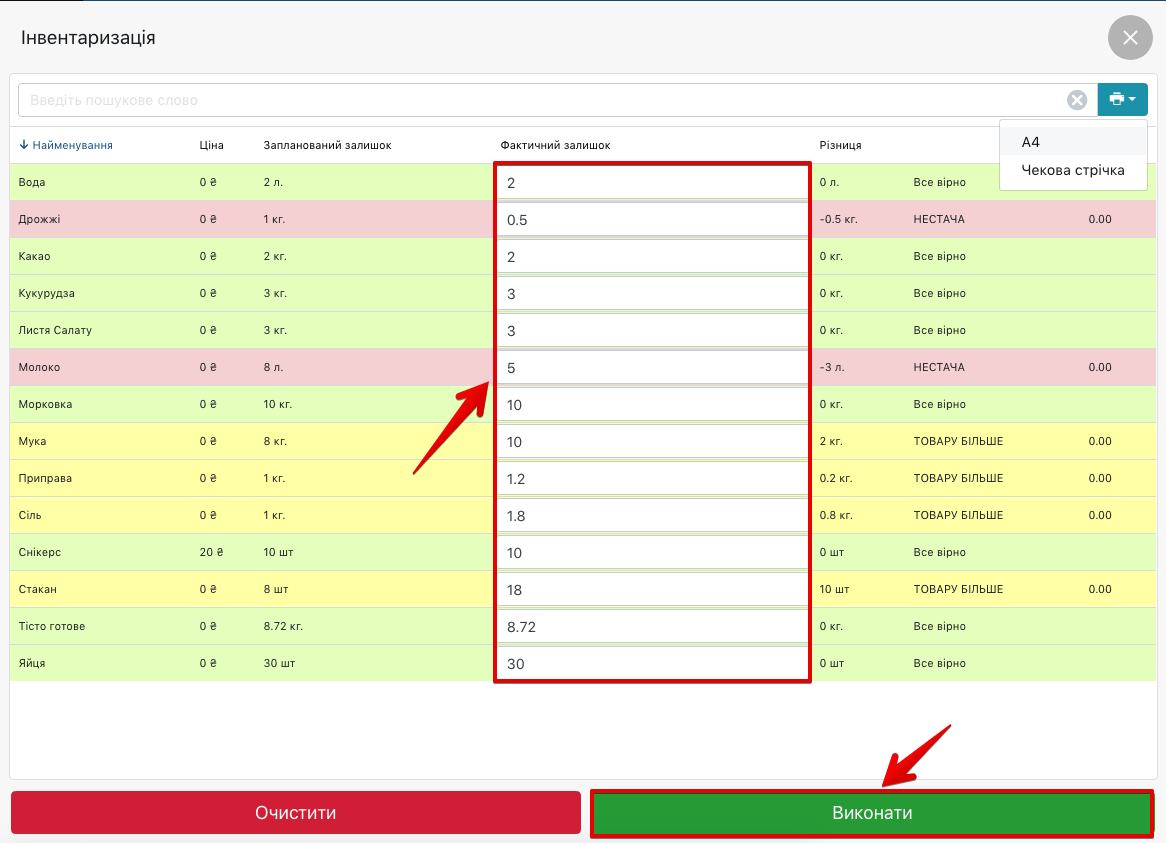
Task: Clear the search field using circled X icon
Action: 1077,100
